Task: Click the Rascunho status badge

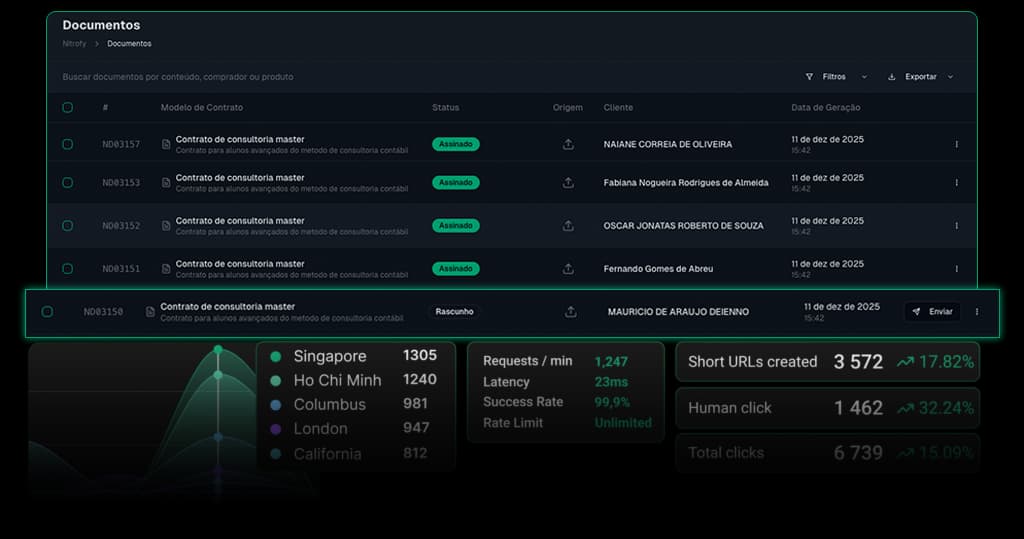Action: point(455,312)
